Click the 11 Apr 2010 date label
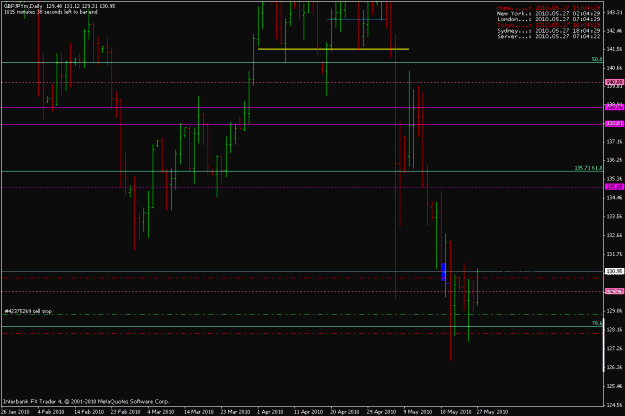 [x=309, y=412]
